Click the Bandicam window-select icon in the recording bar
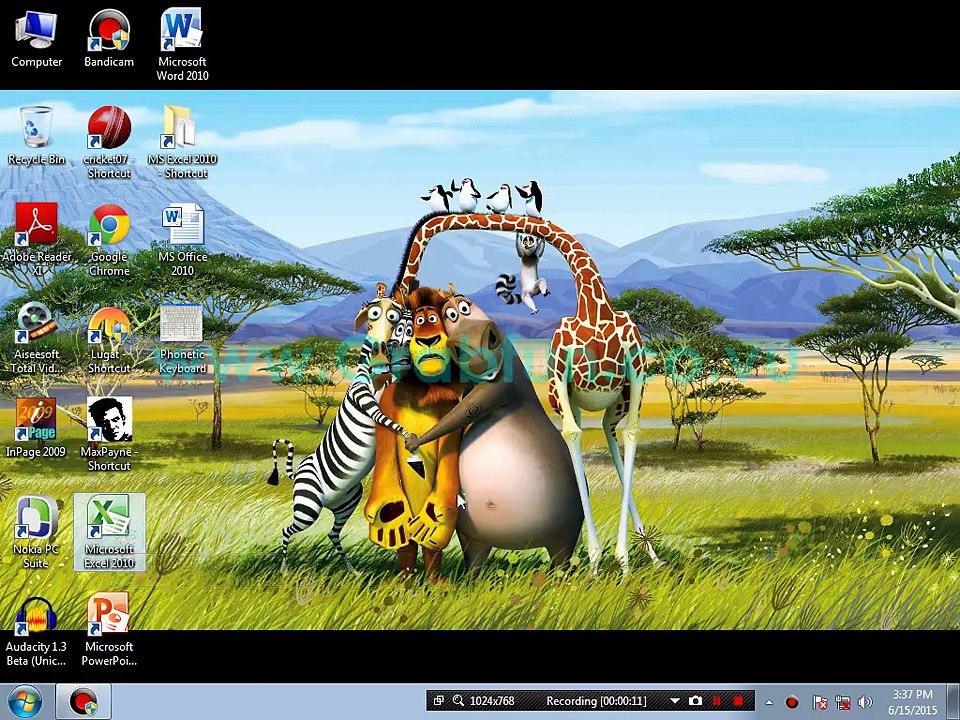The width and height of the screenshot is (960, 720). [438, 701]
